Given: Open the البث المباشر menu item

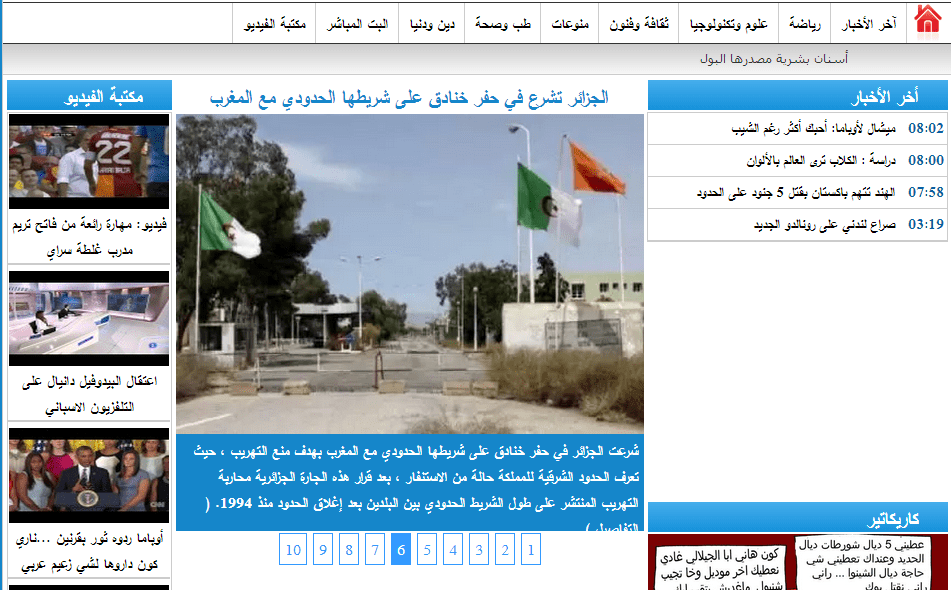Looking at the screenshot, I should (357, 24).
